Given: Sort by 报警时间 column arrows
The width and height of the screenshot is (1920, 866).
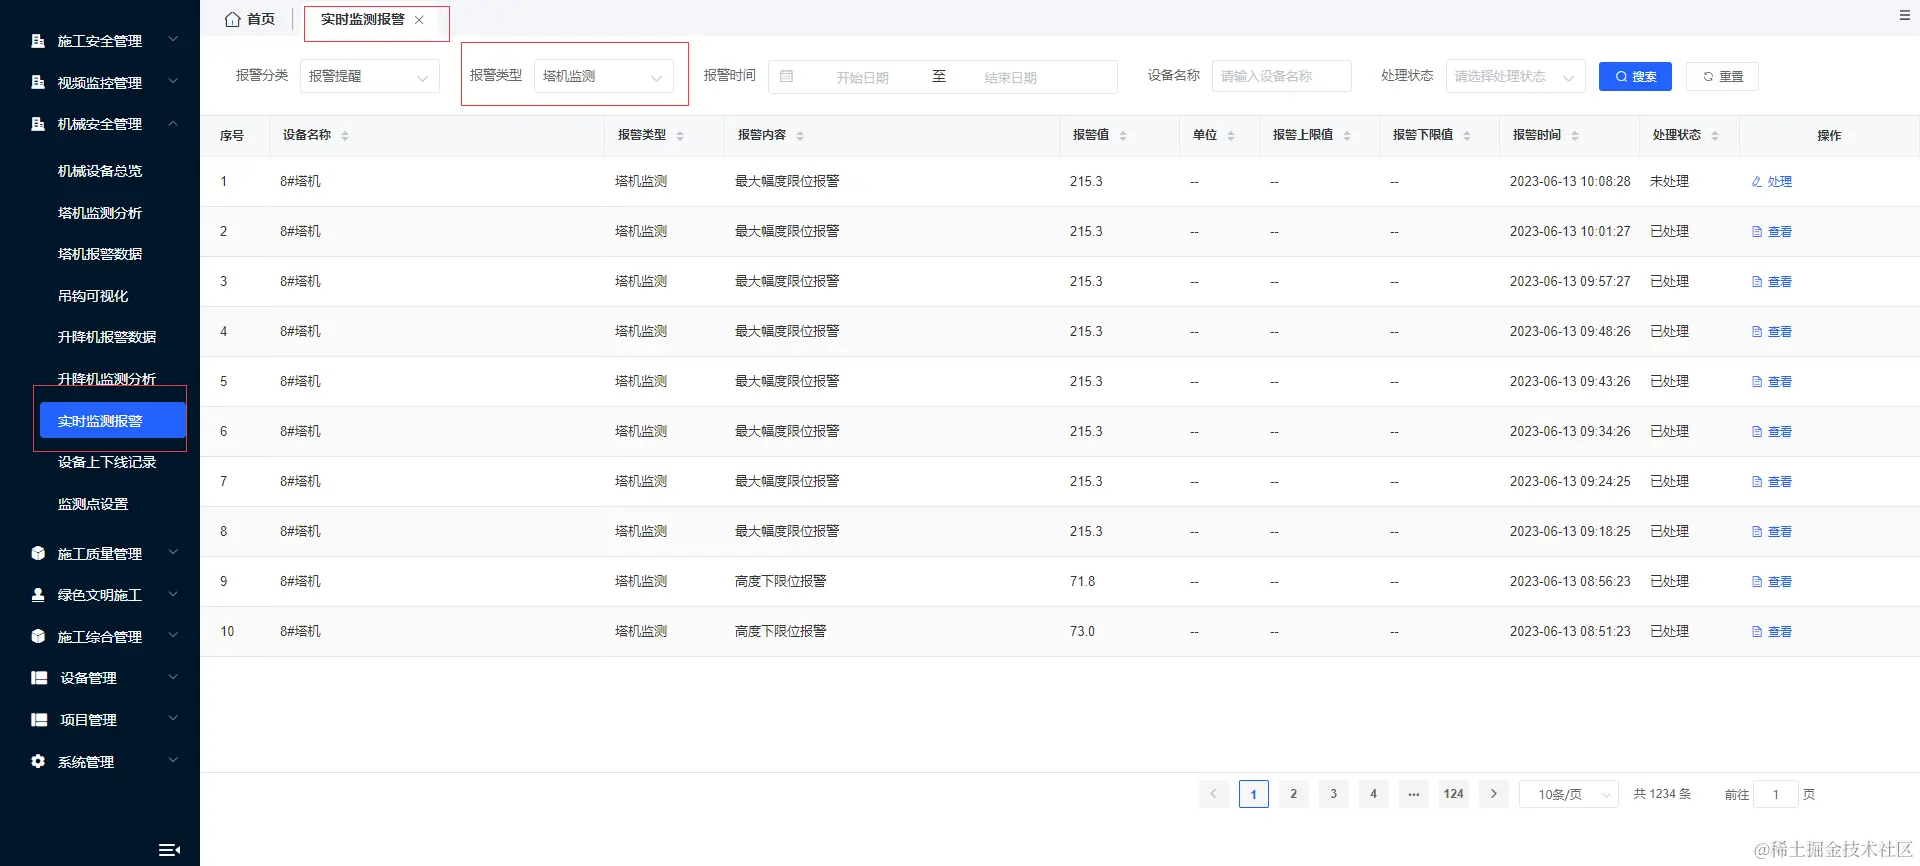Looking at the screenshot, I should click(1575, 136).
